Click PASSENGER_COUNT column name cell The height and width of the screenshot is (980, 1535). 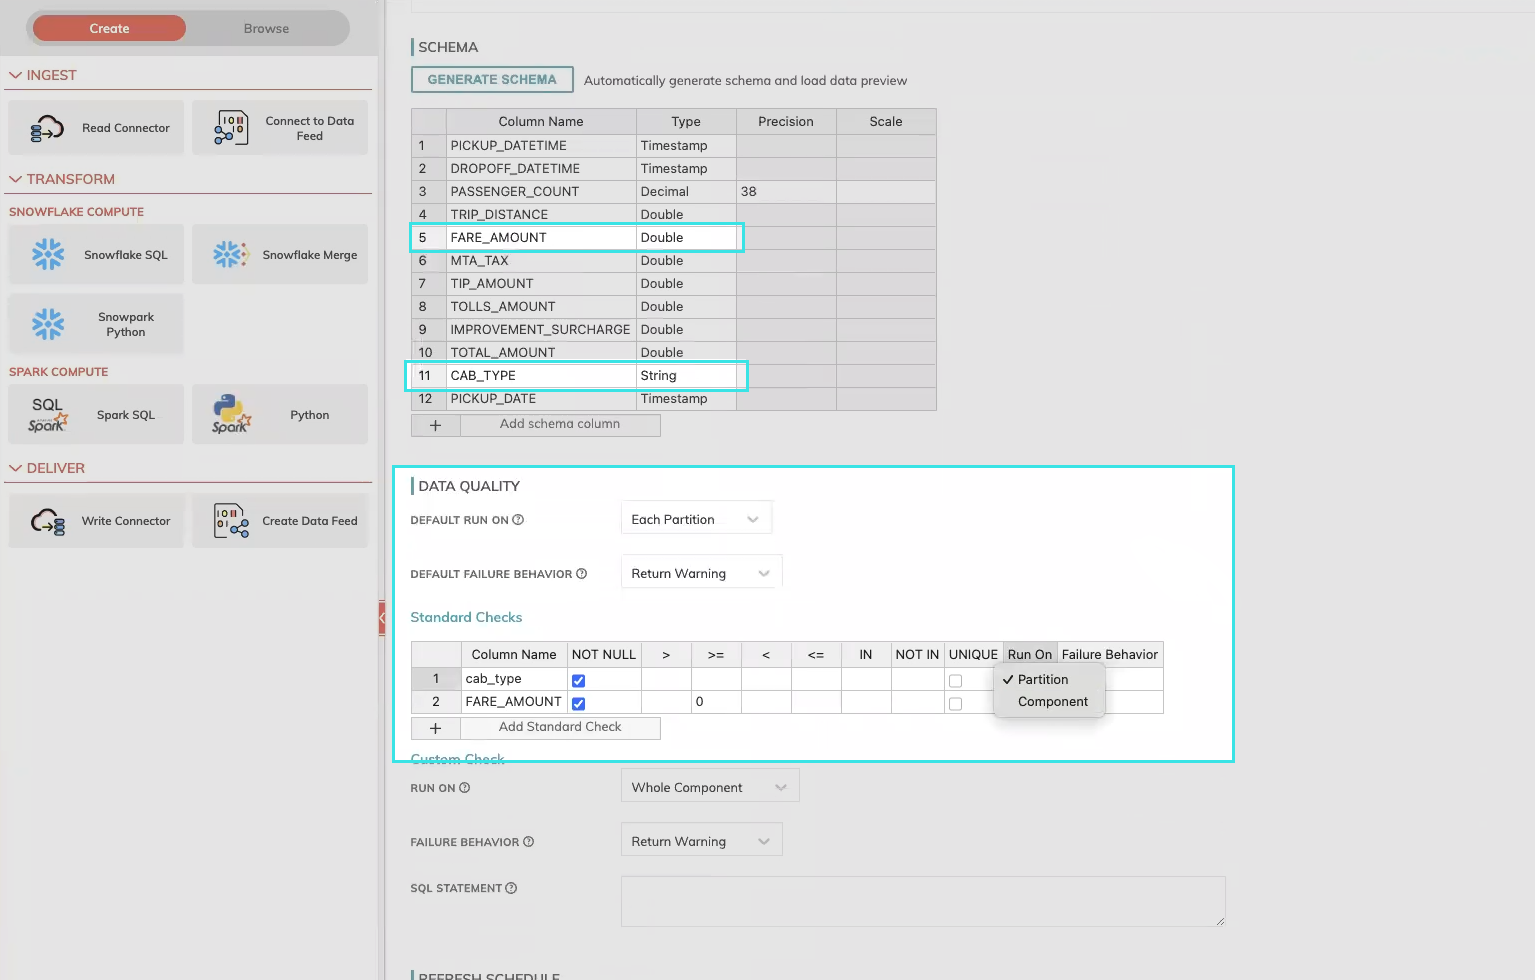(x=541, y=191)
